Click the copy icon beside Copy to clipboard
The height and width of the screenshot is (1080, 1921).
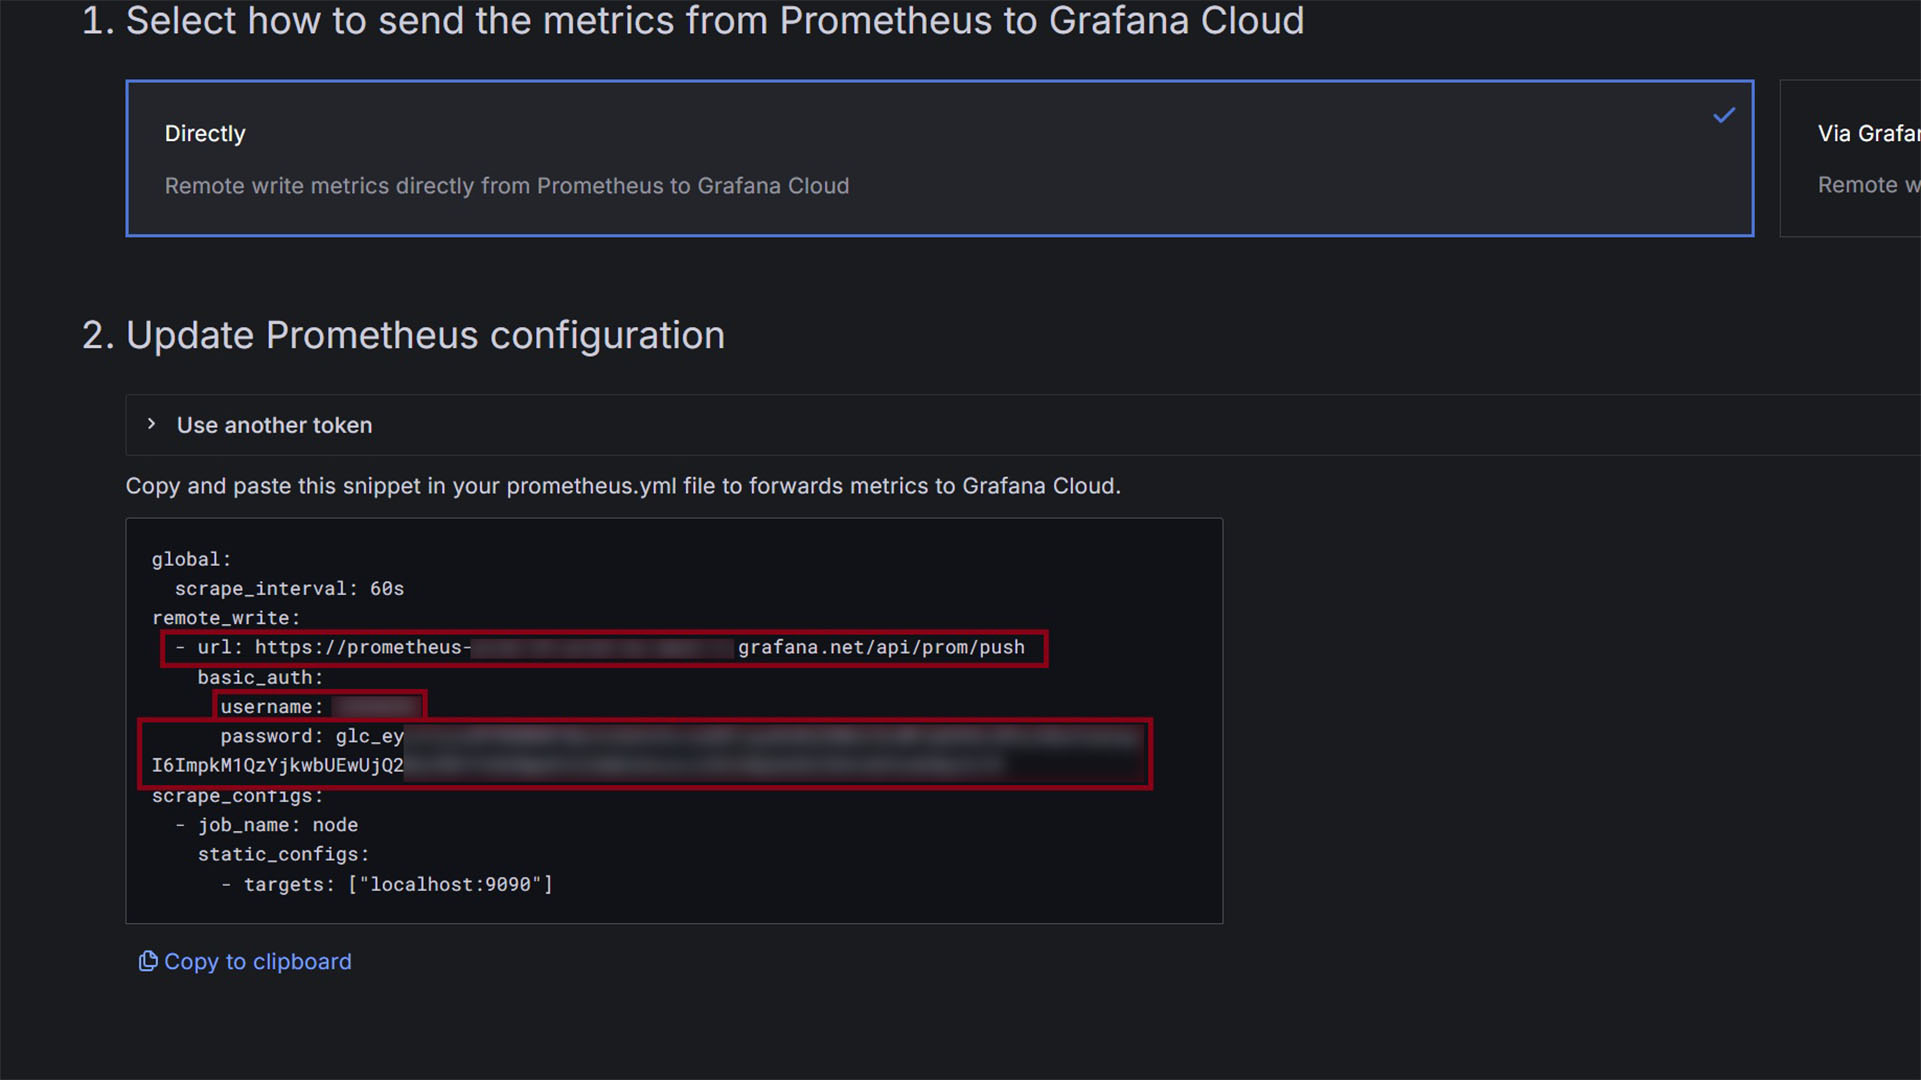pos(147,961)
